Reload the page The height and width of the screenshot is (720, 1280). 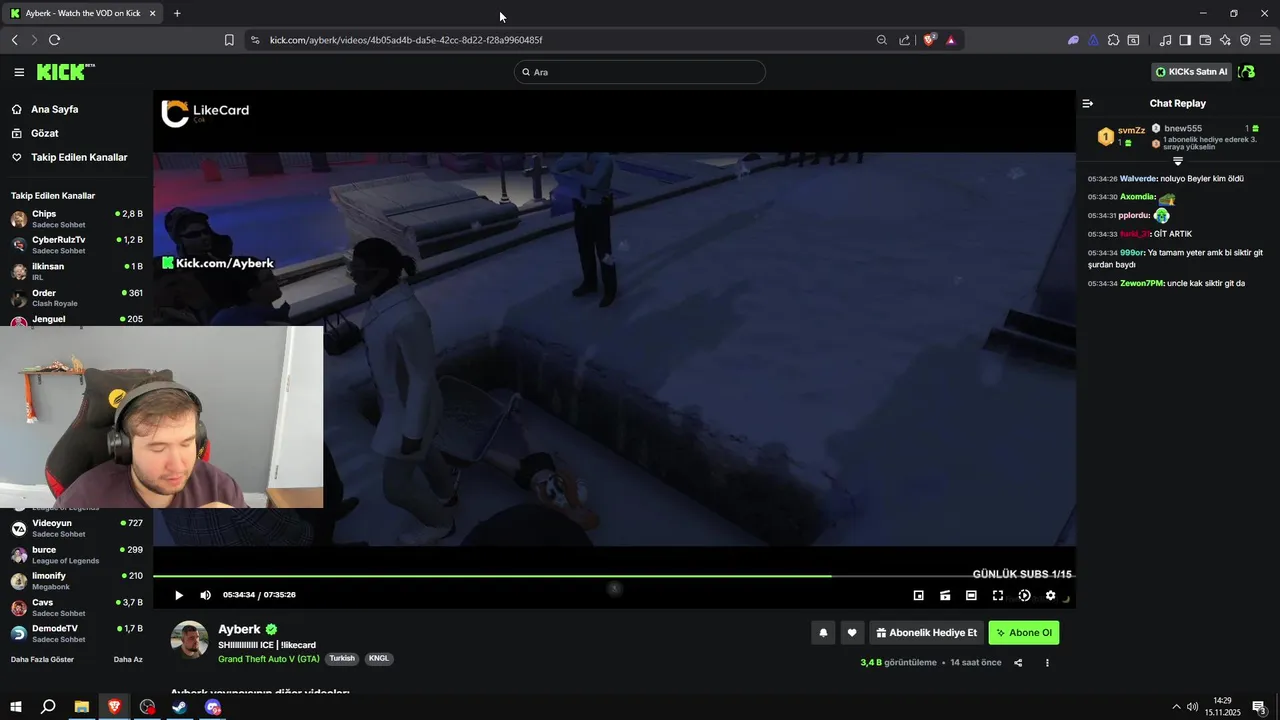click(54, 40)
